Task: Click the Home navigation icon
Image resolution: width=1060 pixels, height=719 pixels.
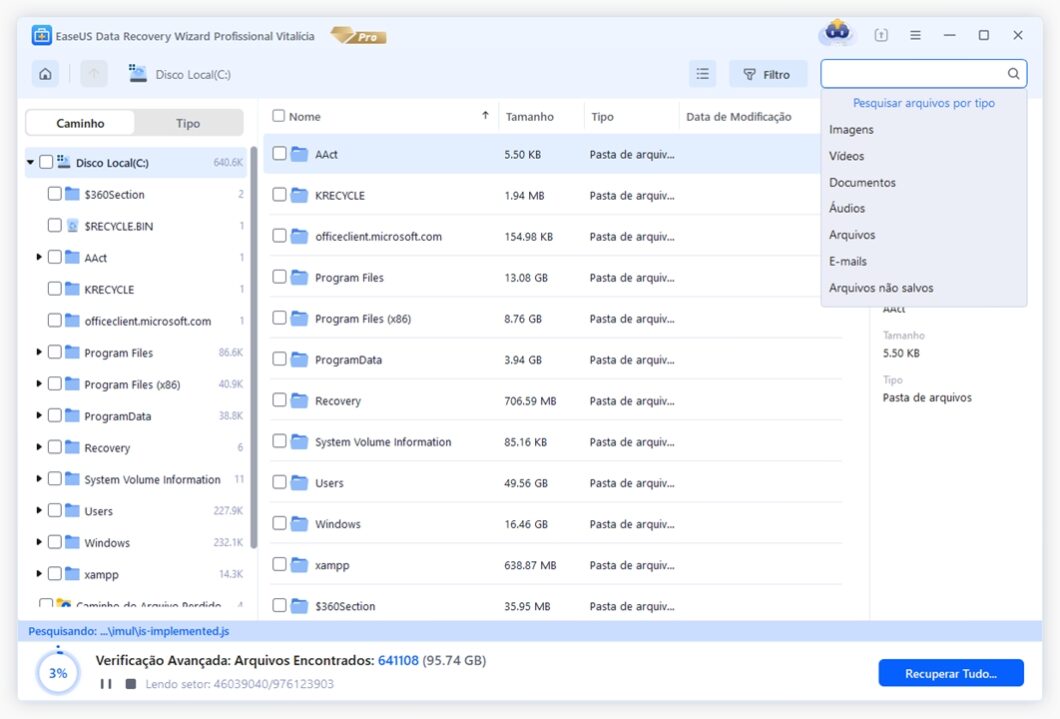Action: pyautogui.click(x=45, y=73)
